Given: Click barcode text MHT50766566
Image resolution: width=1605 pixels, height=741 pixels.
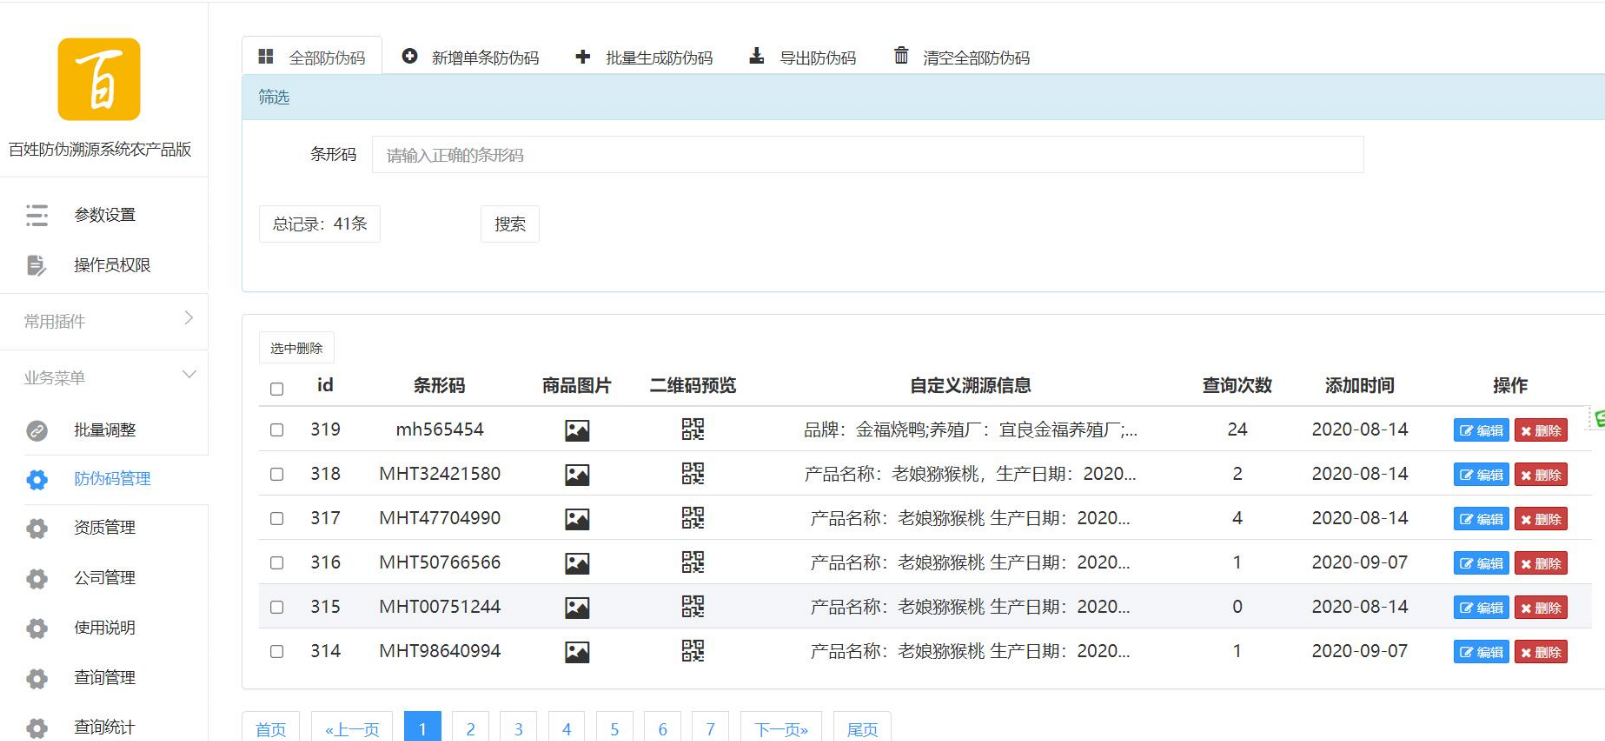Looking at the screenshot, I should click(x=440, y=562).
